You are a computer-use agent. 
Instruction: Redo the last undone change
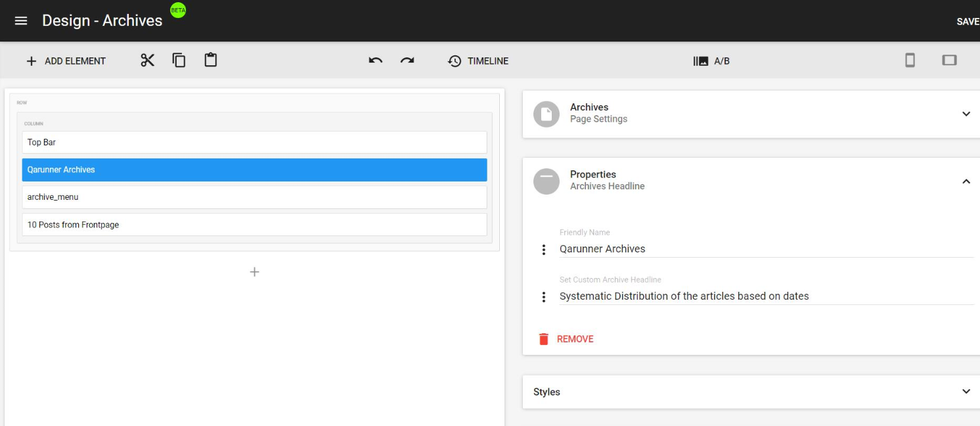(407, 60)
